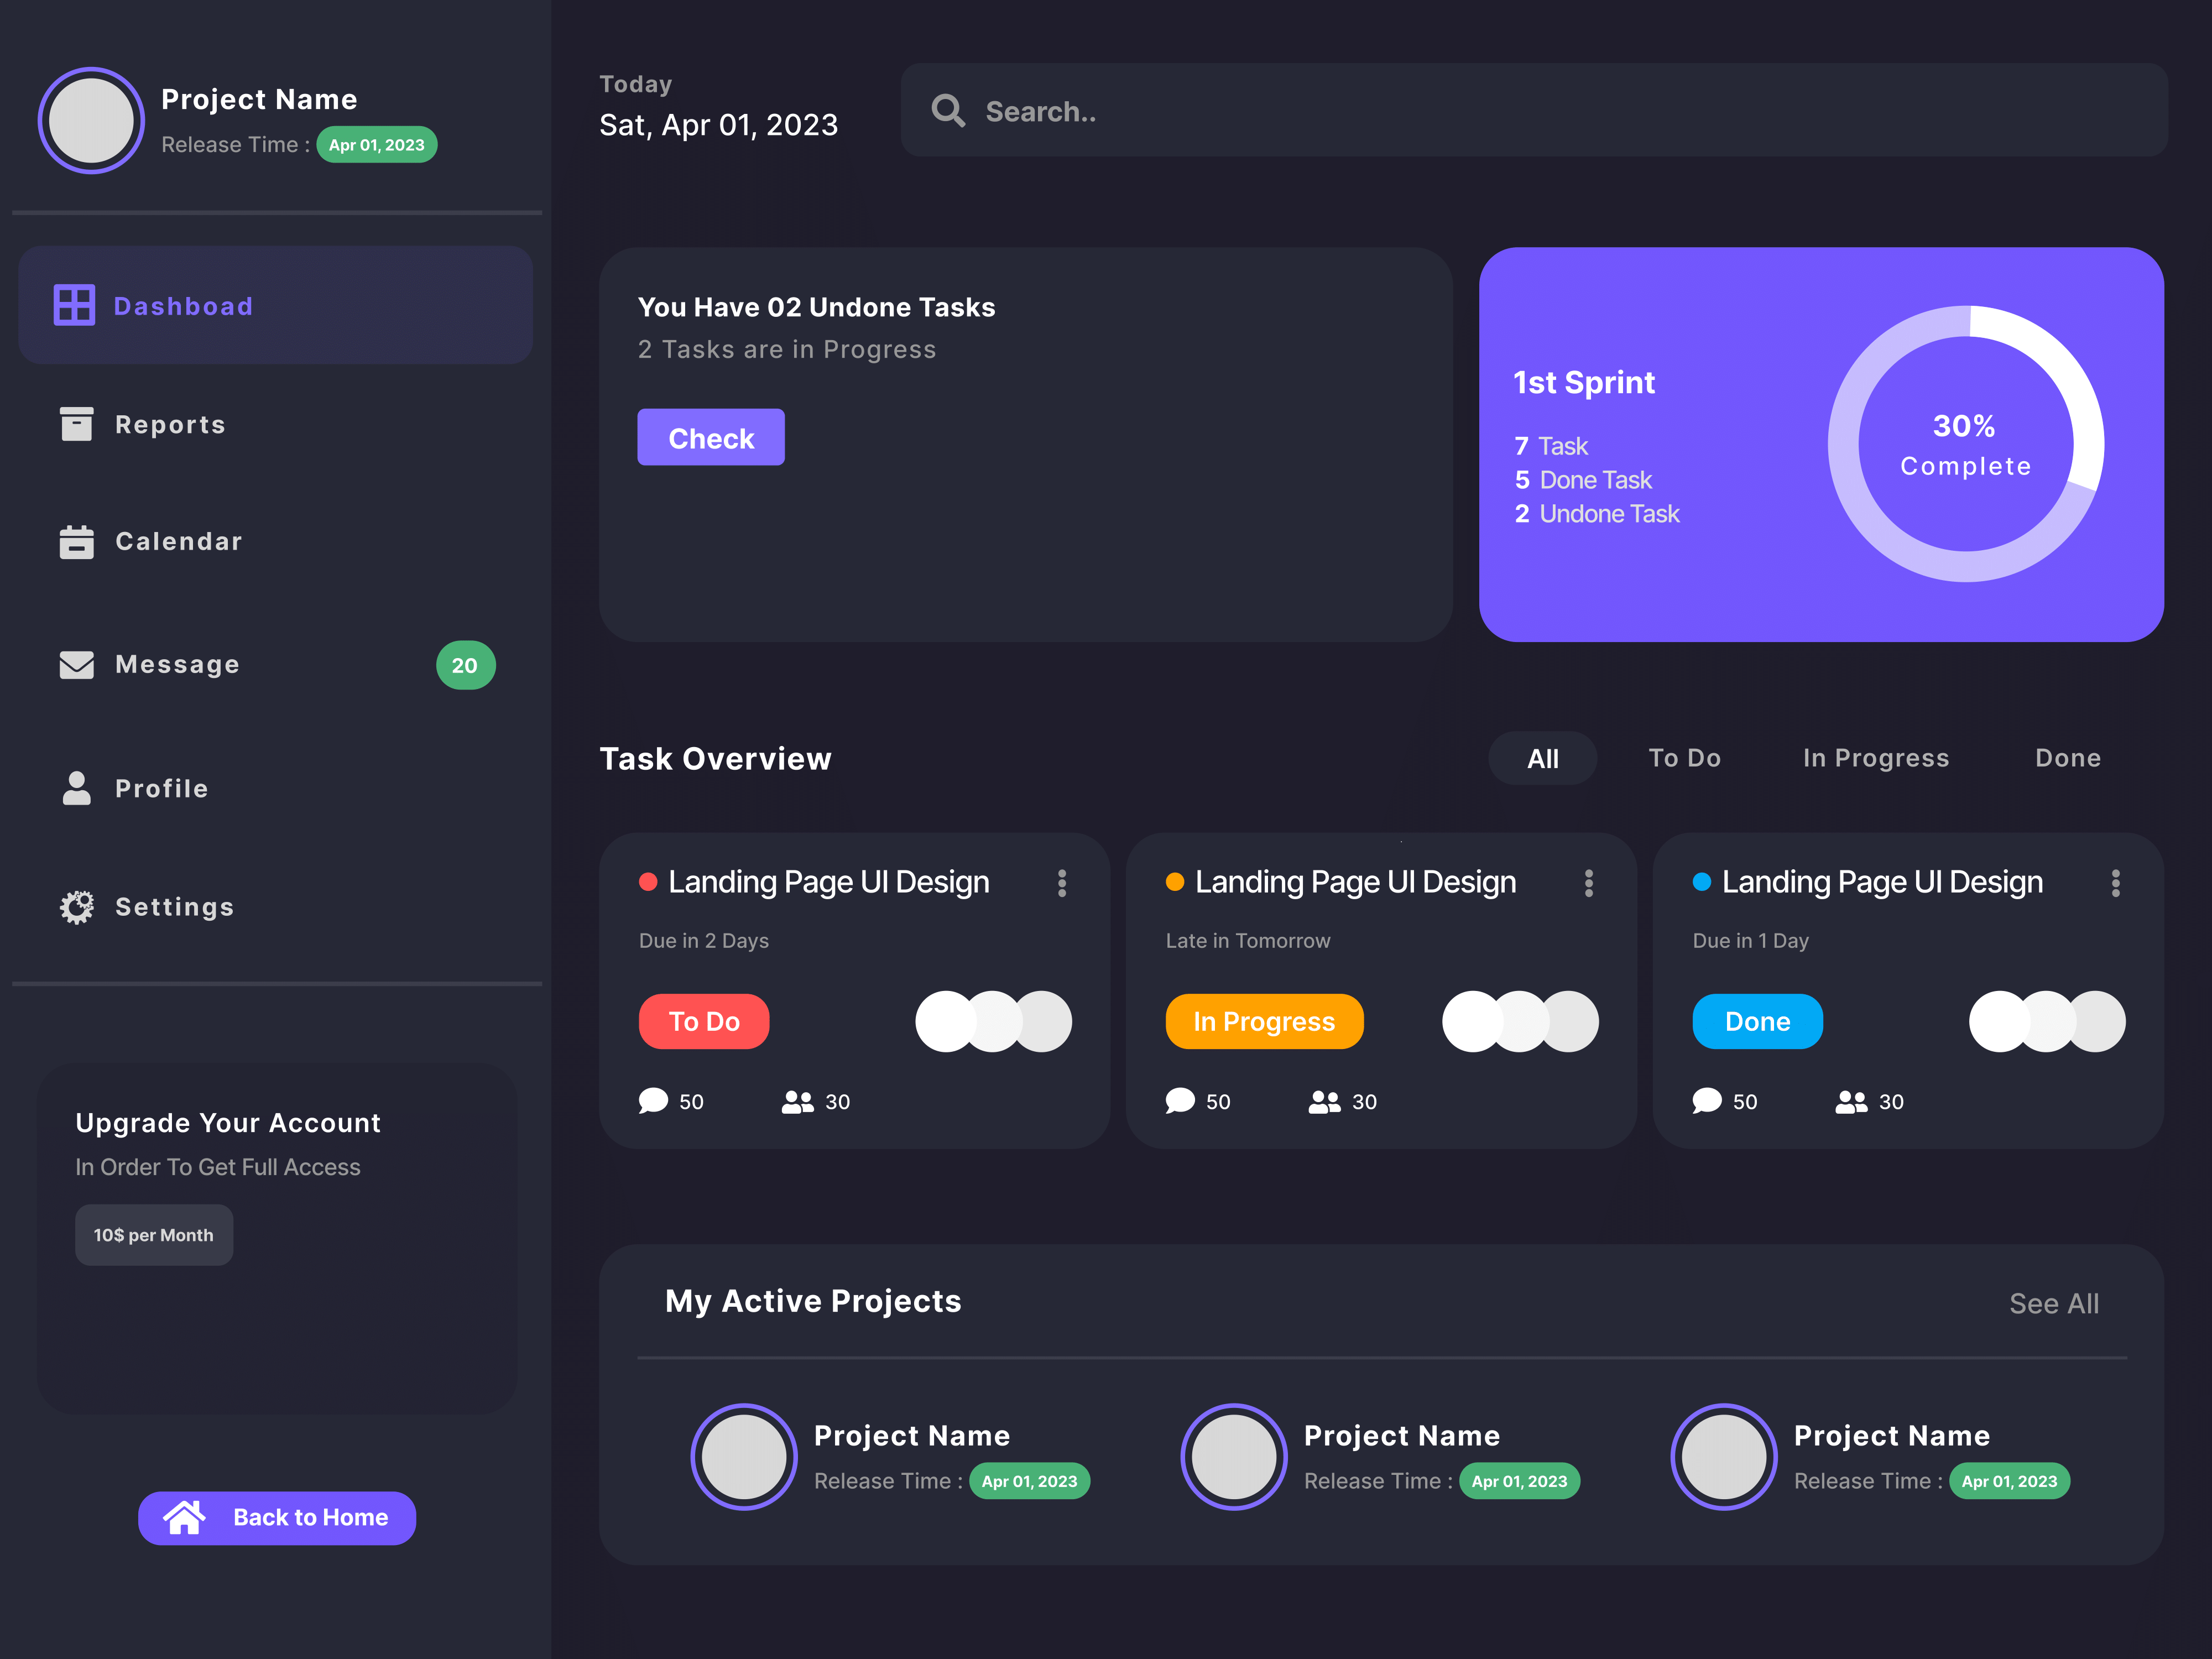Open Reports via archive box icon
Viewport: 2212px width, 1659px height.
76,424
